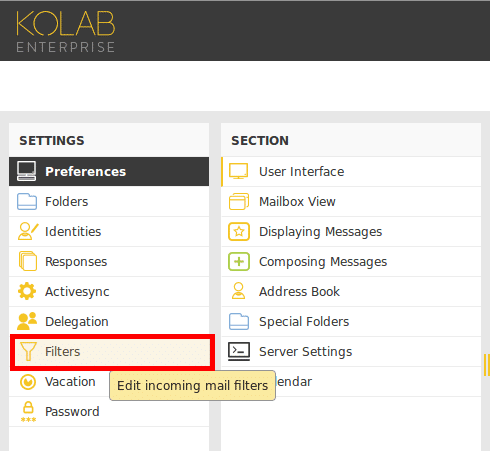This screenshot has height=451, width=490.
Task: Click the yellow splitter handle at the right edge
Action: [x=486, y=365]
